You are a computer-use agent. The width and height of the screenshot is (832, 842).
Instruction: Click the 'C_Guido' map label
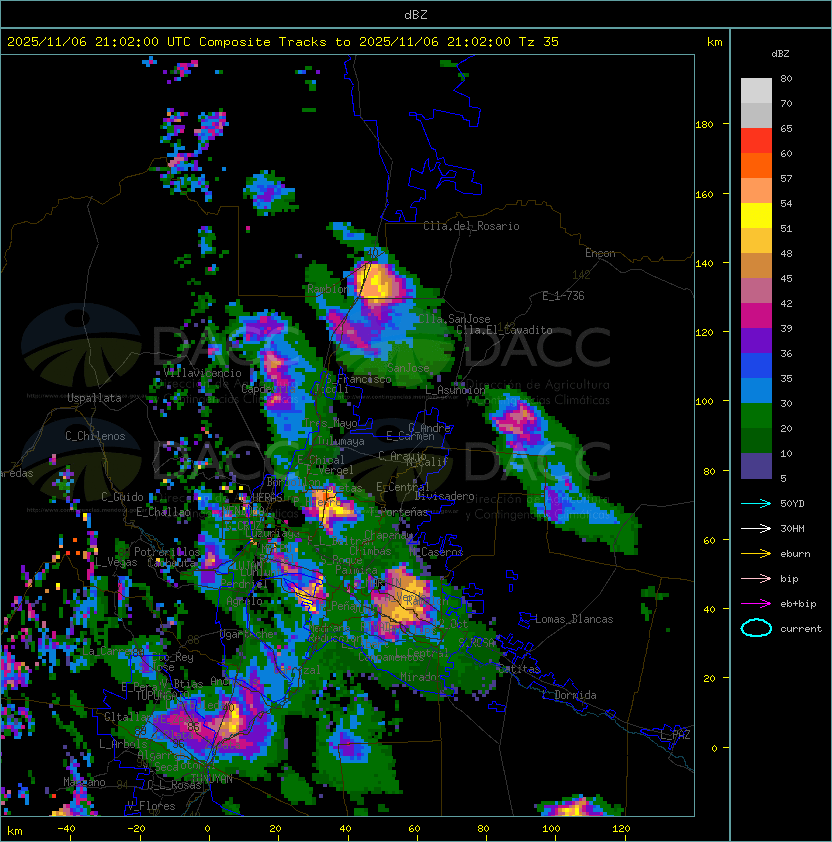(x=122, y=497)
